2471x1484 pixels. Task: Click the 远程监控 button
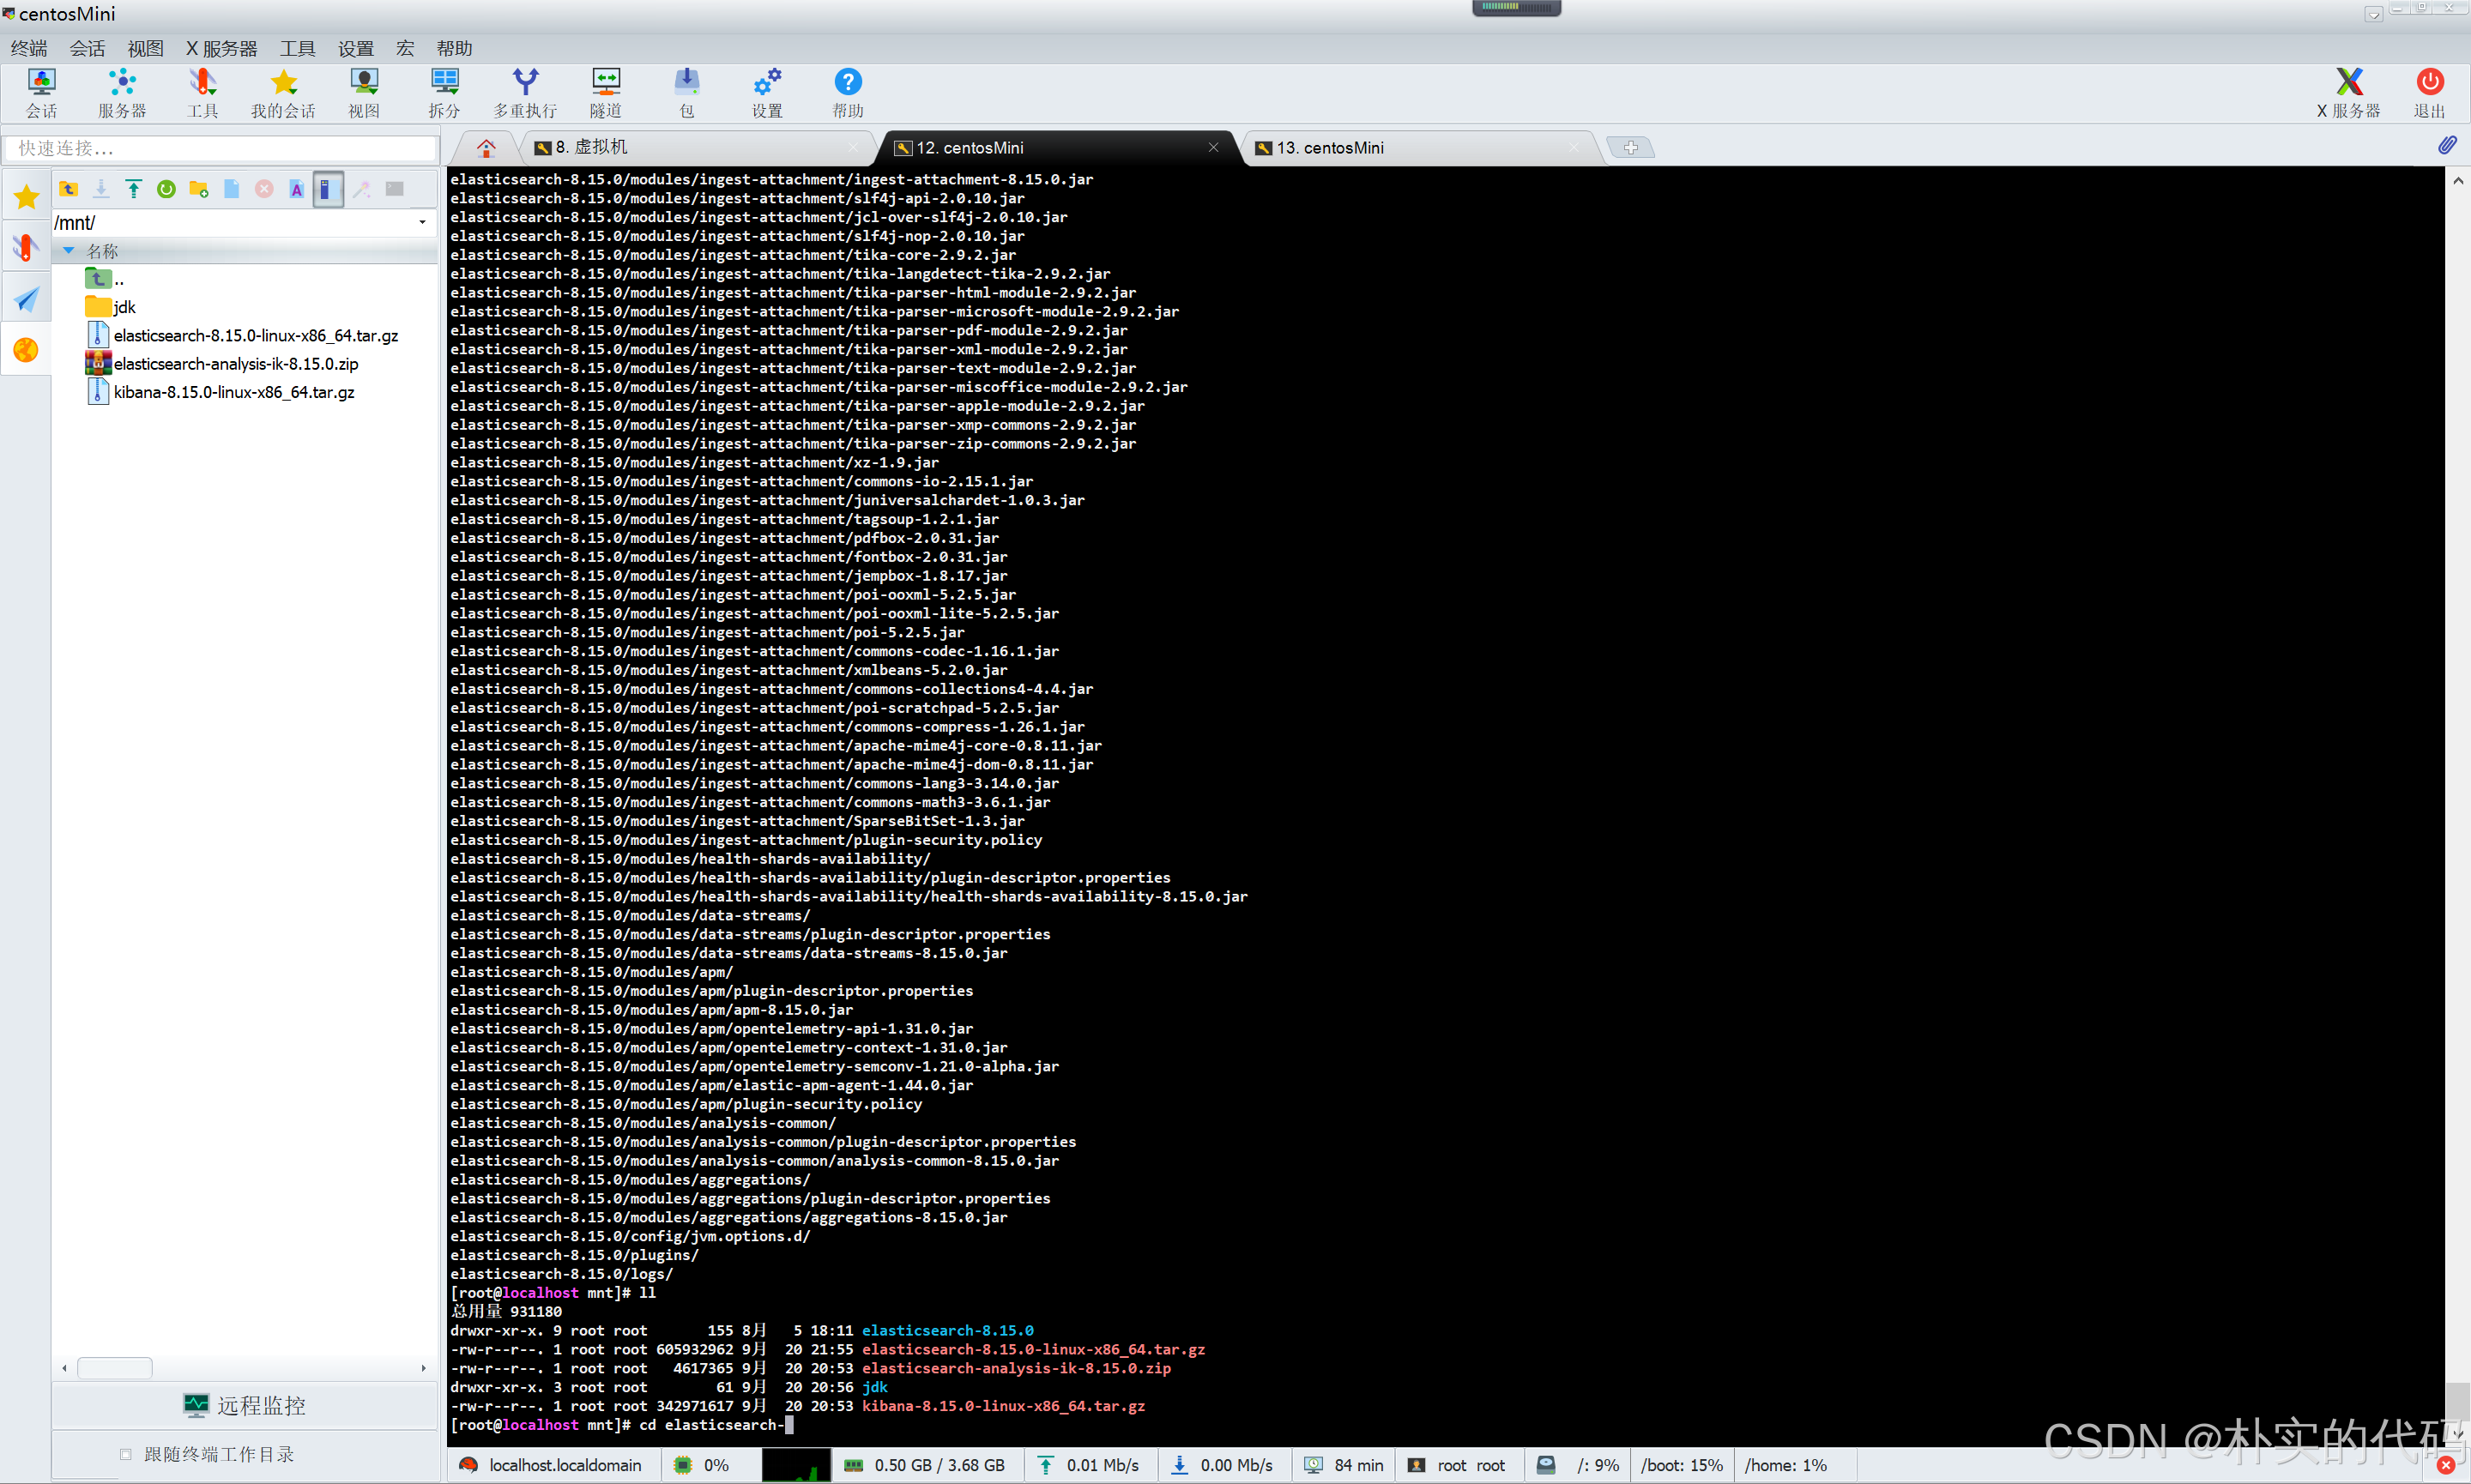245,1405
